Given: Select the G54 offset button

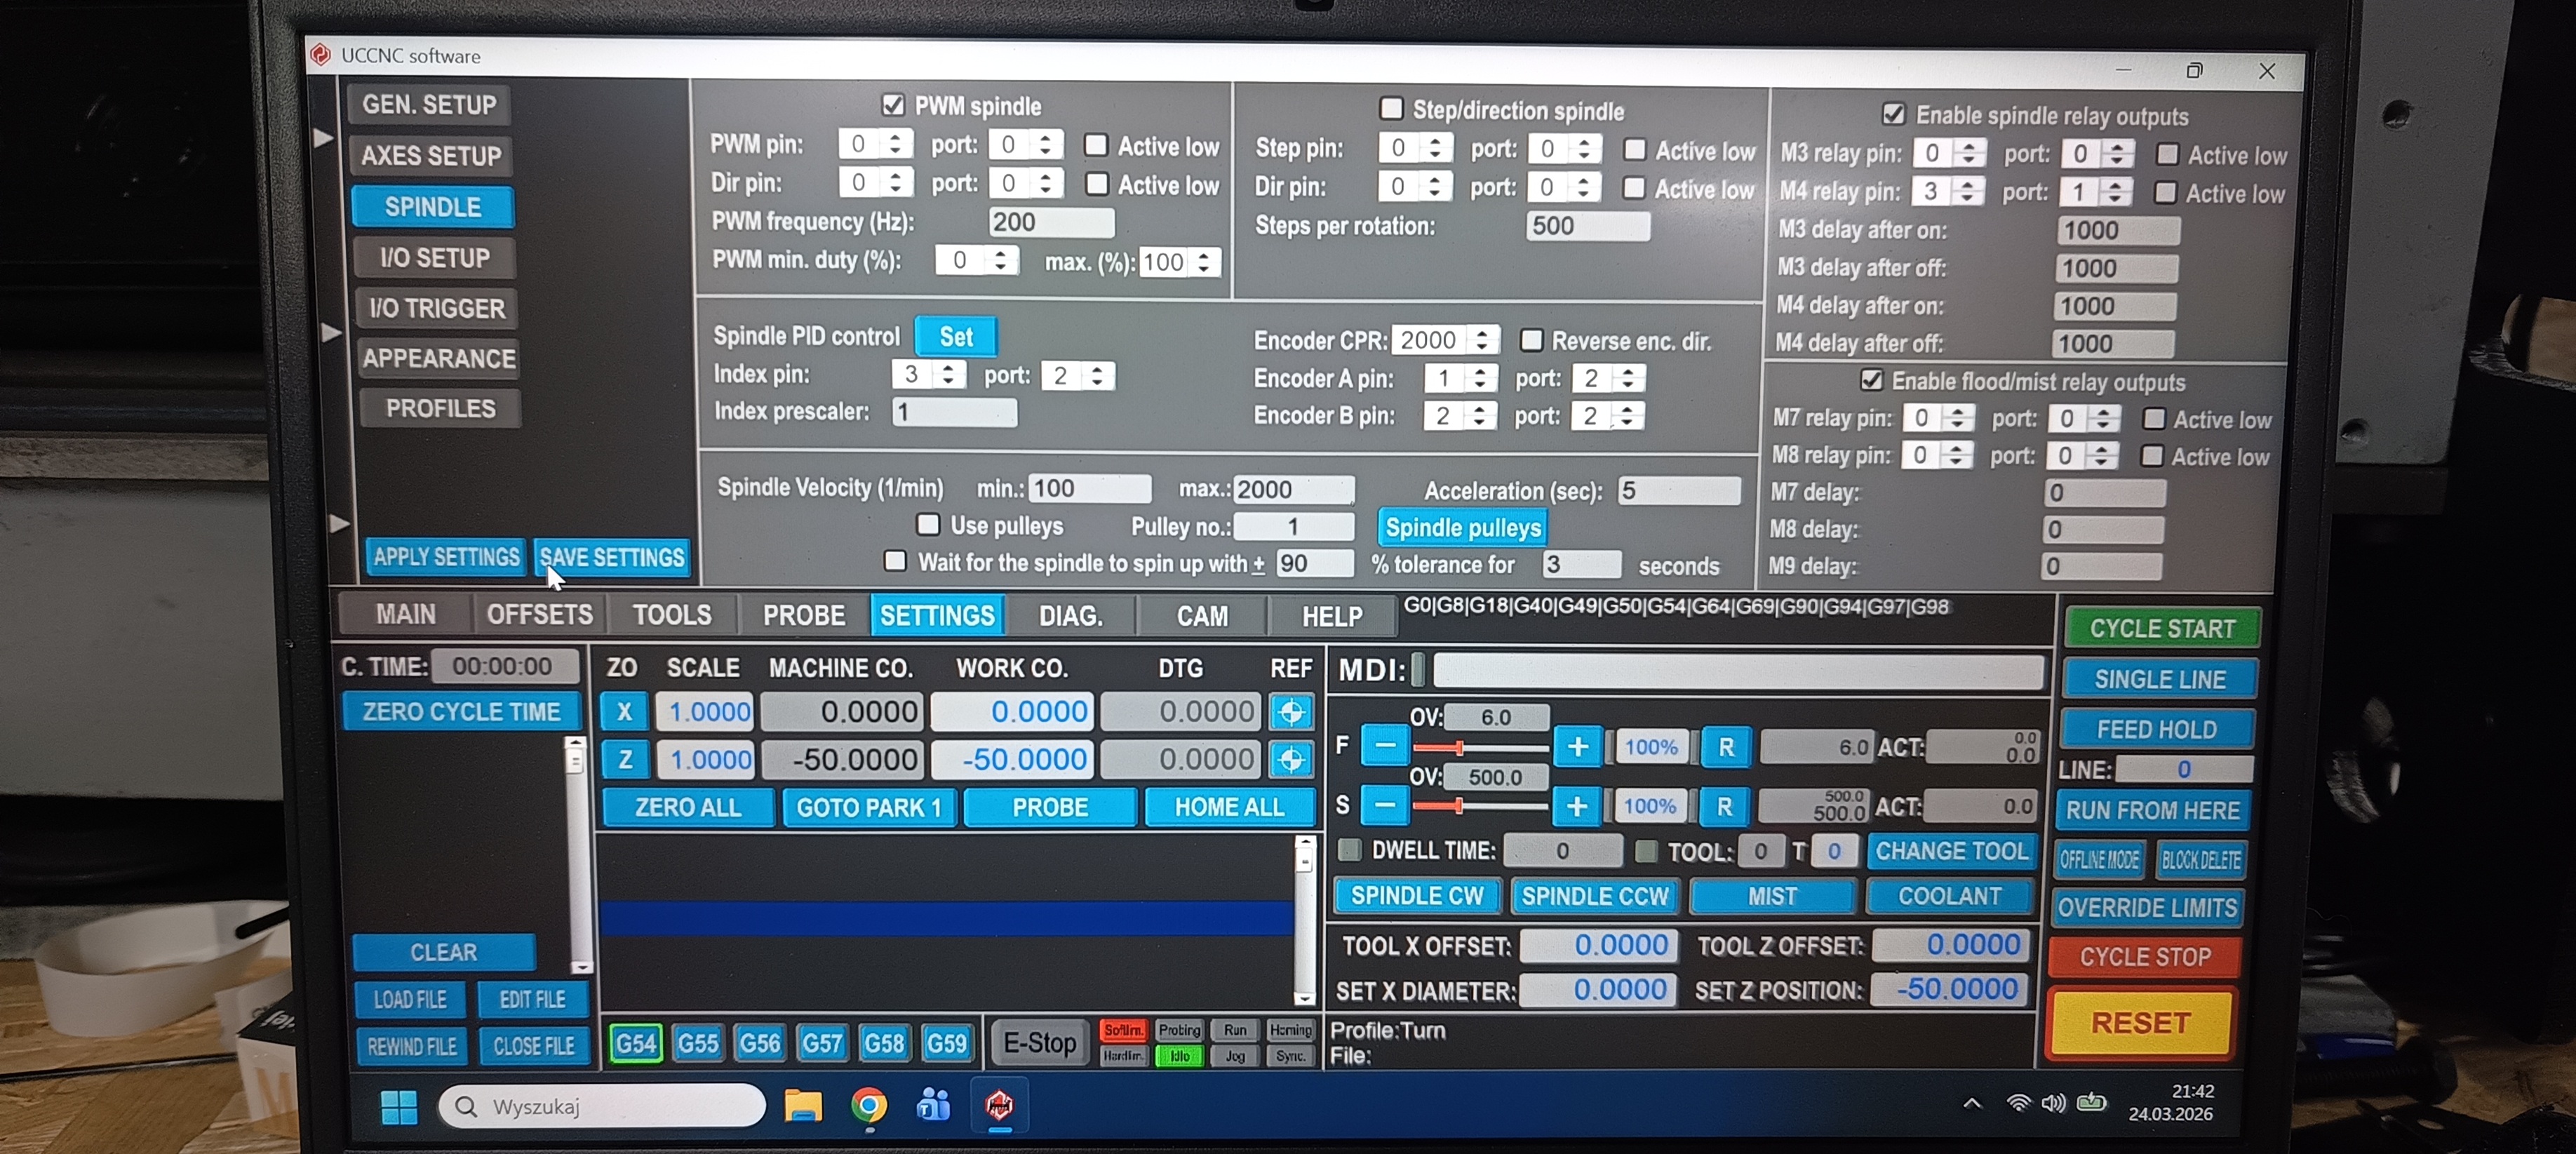Looking at the screenshot, I should click(x=636, y=1044).
